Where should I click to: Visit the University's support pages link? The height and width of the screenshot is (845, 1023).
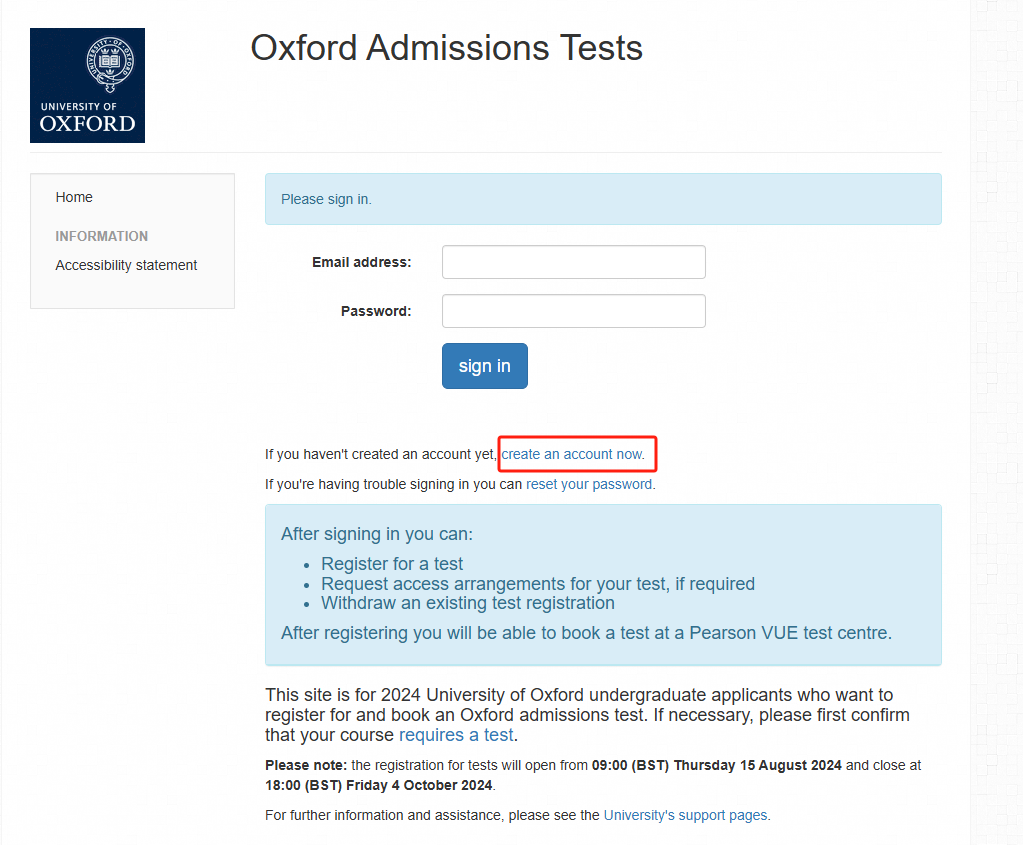[x=685, y=815]
